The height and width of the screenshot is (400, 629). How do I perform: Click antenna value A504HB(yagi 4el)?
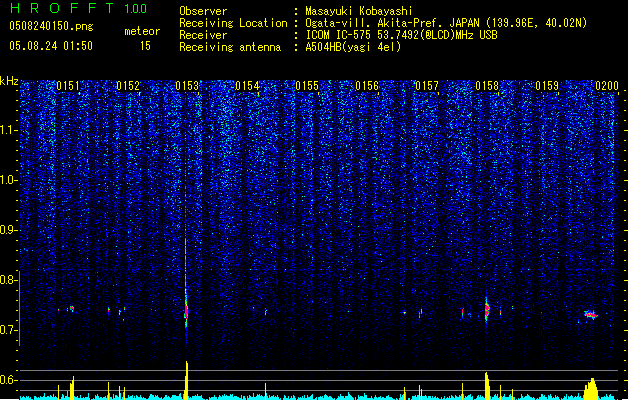coord(353,47)
